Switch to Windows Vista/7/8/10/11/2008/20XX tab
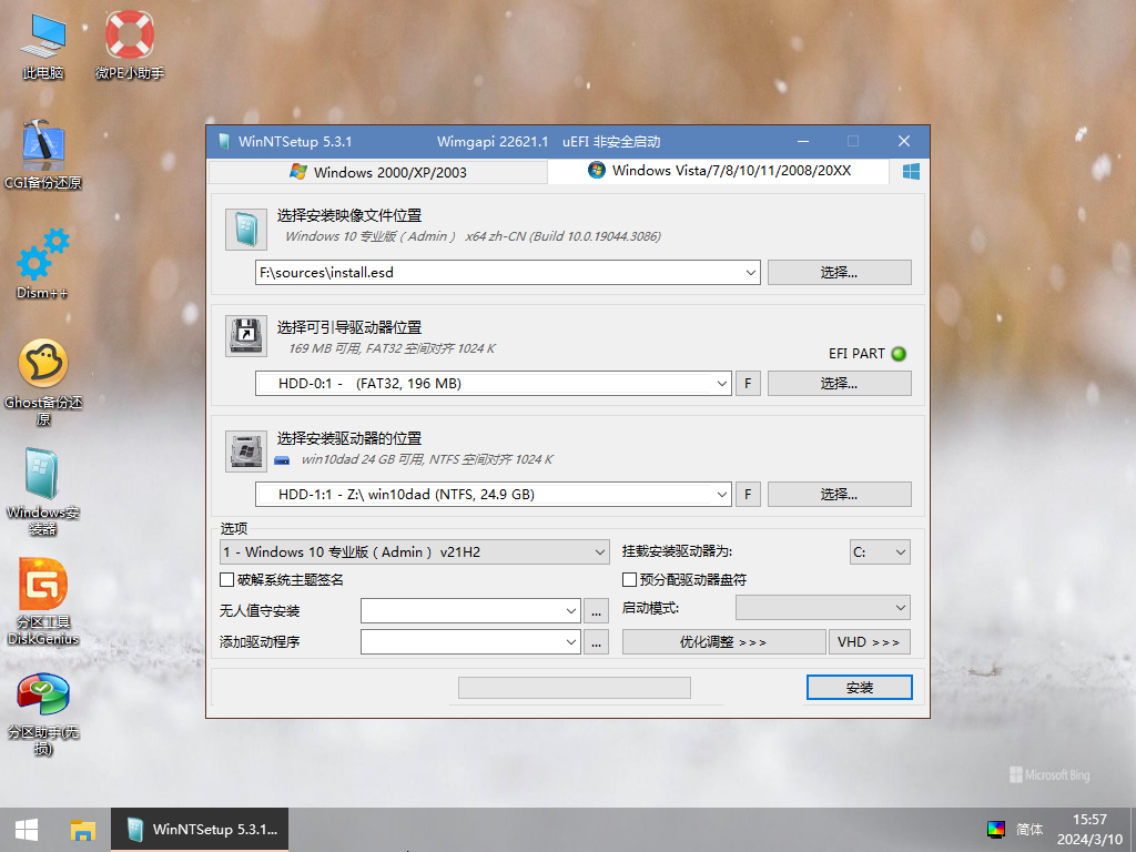 719,170
